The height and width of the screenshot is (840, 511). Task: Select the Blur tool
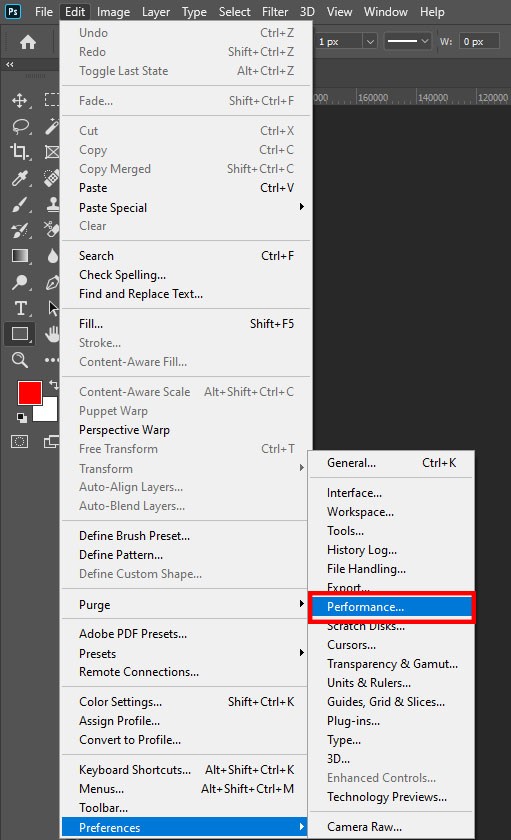click(52, 256)
